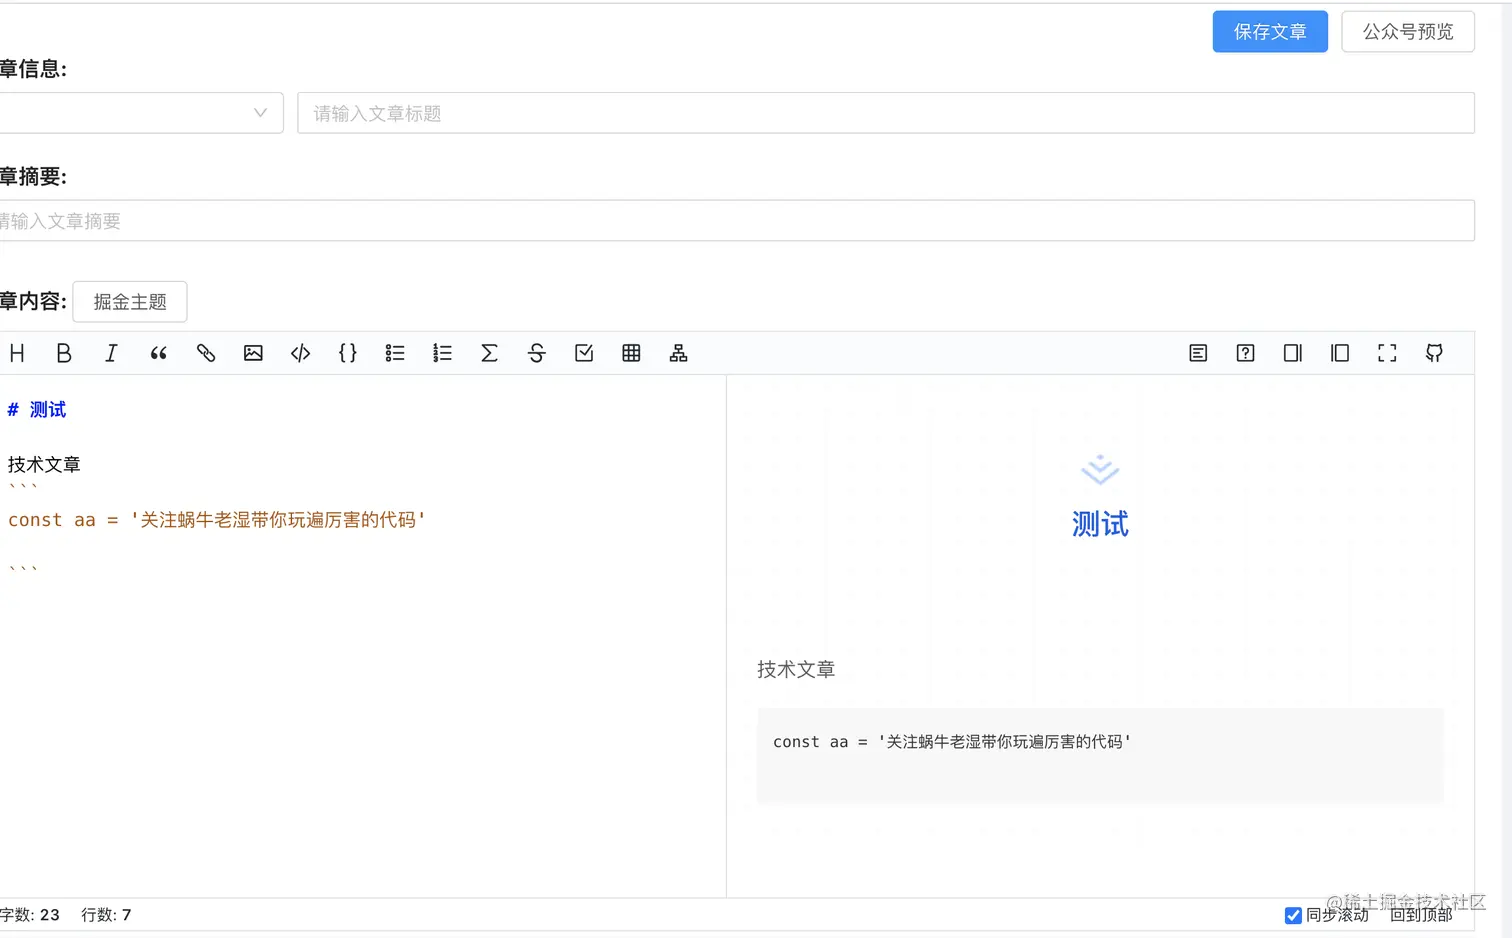This screenshot has width=1512, height=938.
Task: Choose the 掘金主题 theme button
Action: click(130, 302)
